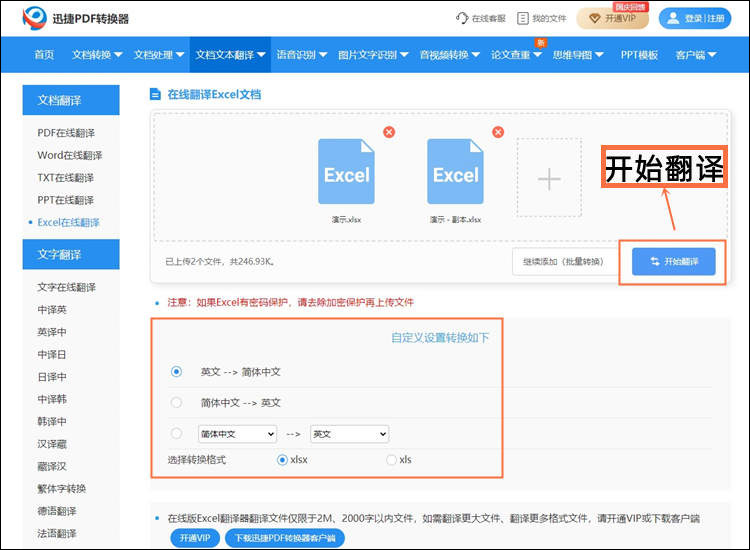
Task: Open 法语翻译 sidebar link
Action: point(57,533)
